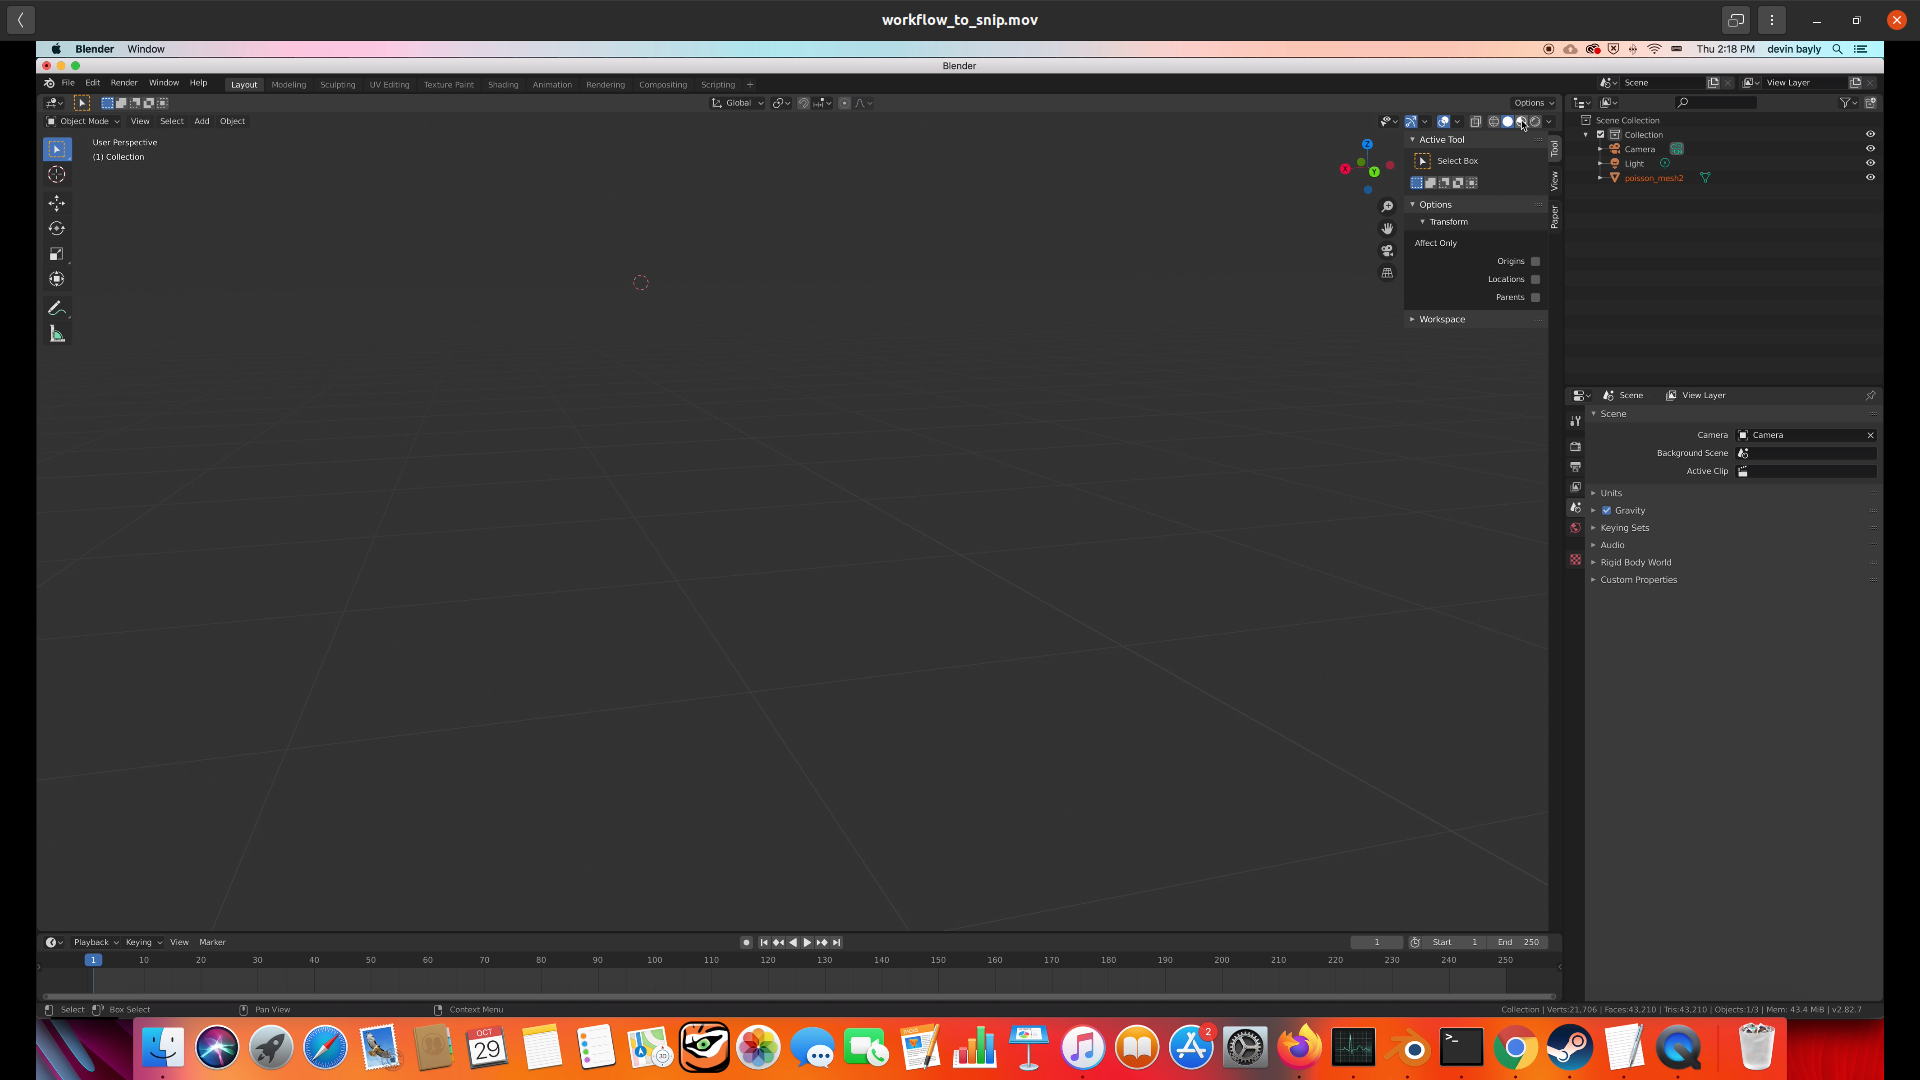This screenshot has width=1920, height=1080.
Task: Open the View sidebar tab
Action: [x=1554, y=181]
